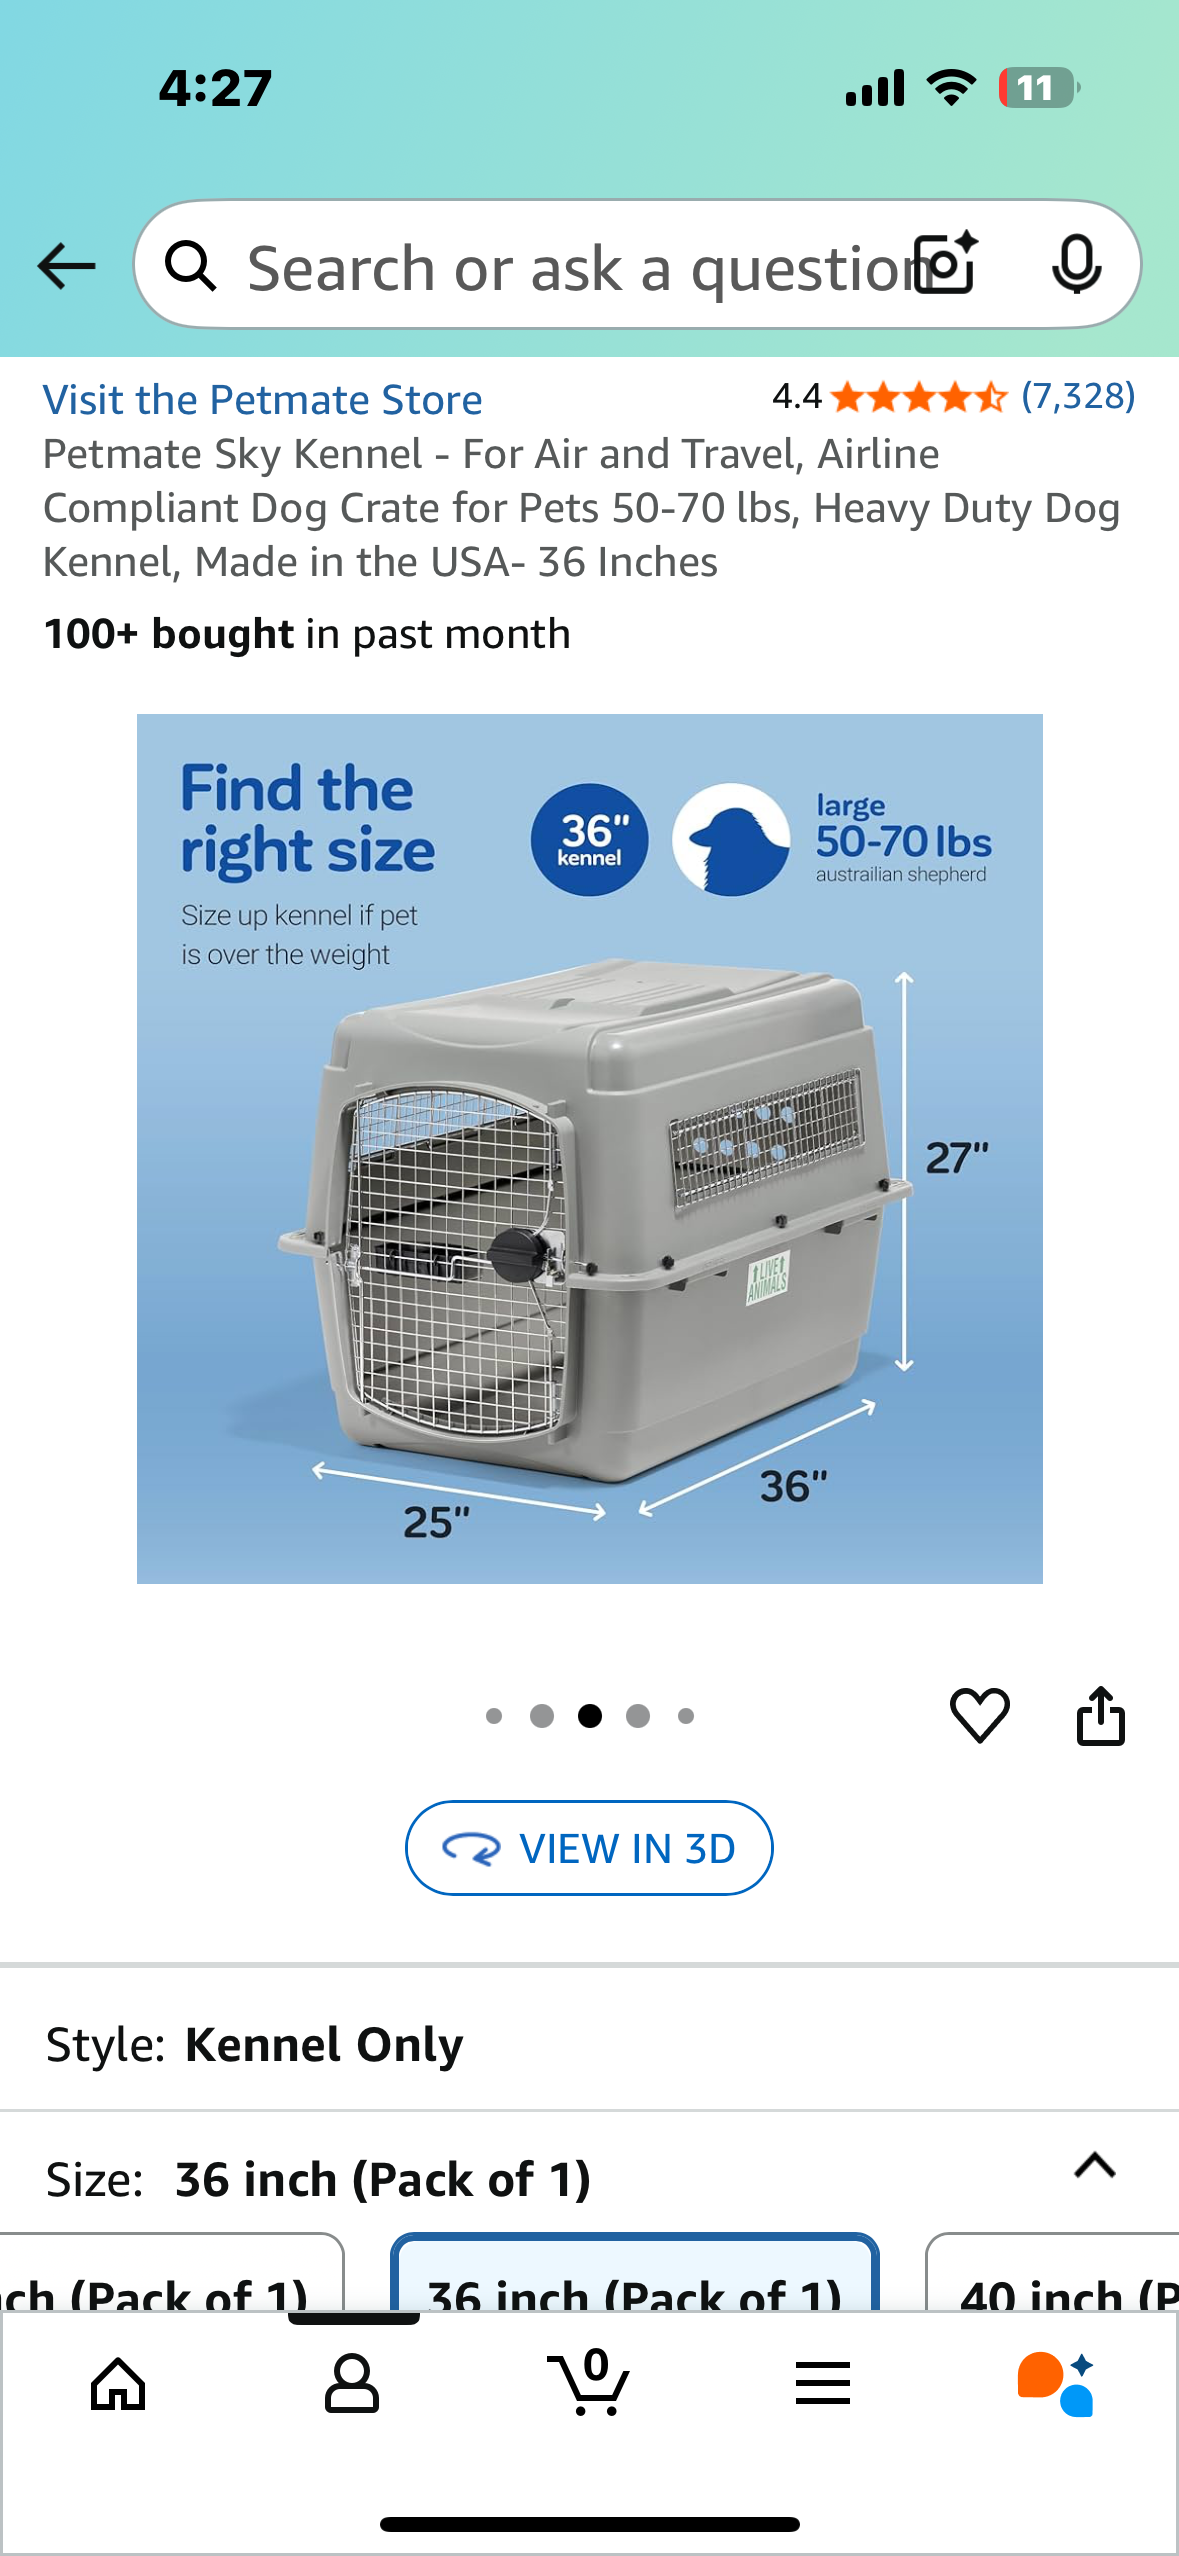This screenshot has width=1179, height=2556.
Task: Visit the Petmate Store link
Action: point(262,400)
